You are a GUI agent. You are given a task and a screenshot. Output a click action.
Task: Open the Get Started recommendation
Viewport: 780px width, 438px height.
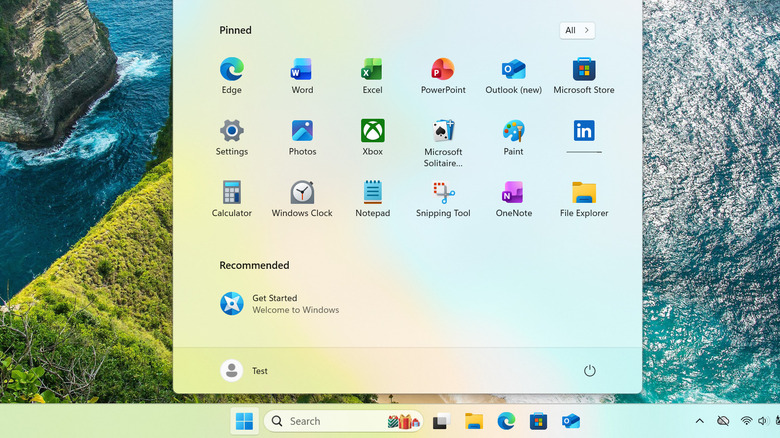280,304
